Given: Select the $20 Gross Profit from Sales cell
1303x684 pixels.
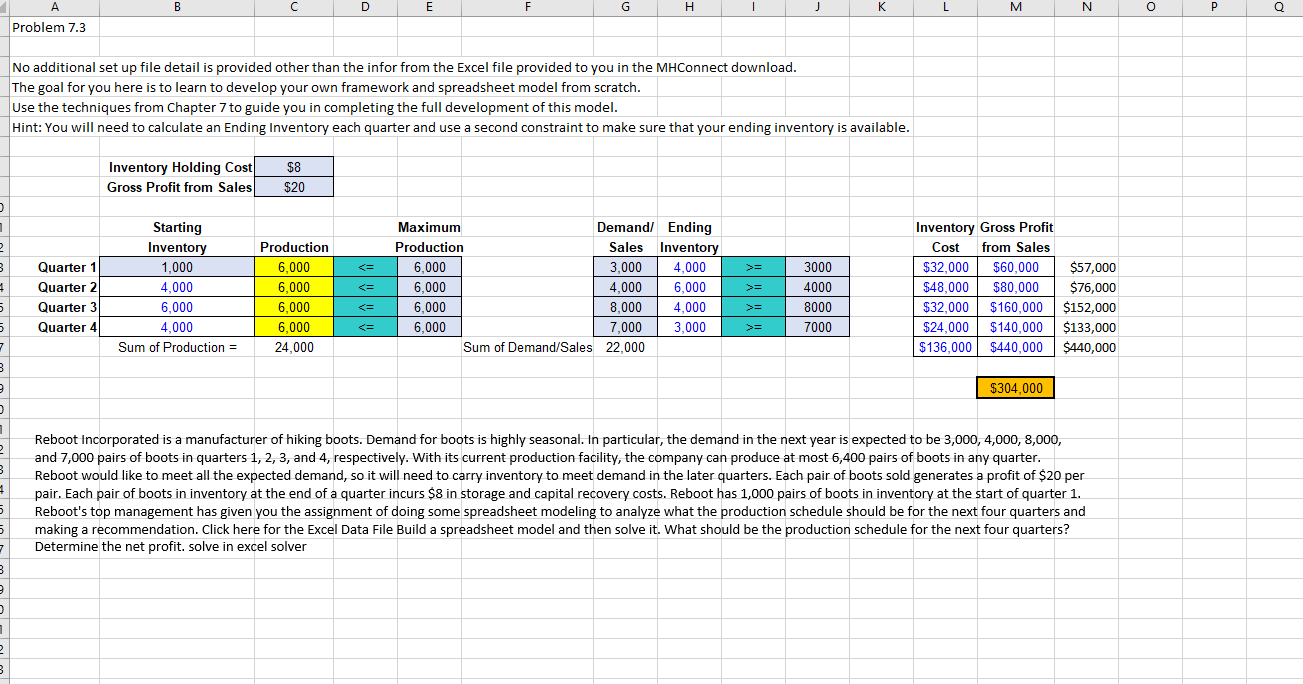Looking at the screenshot, I should (293, 187).
